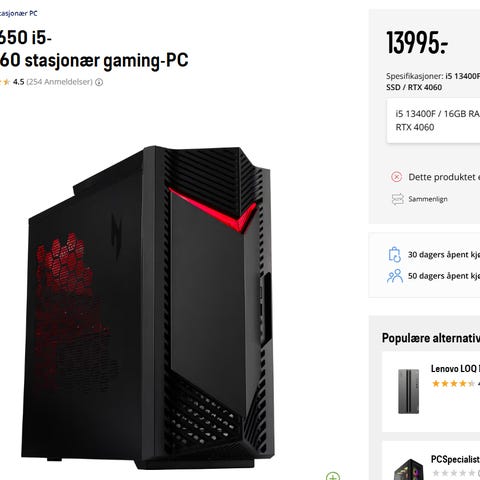
Task: Click the green plus zoom icon below the image
Action: coord(333,476)
